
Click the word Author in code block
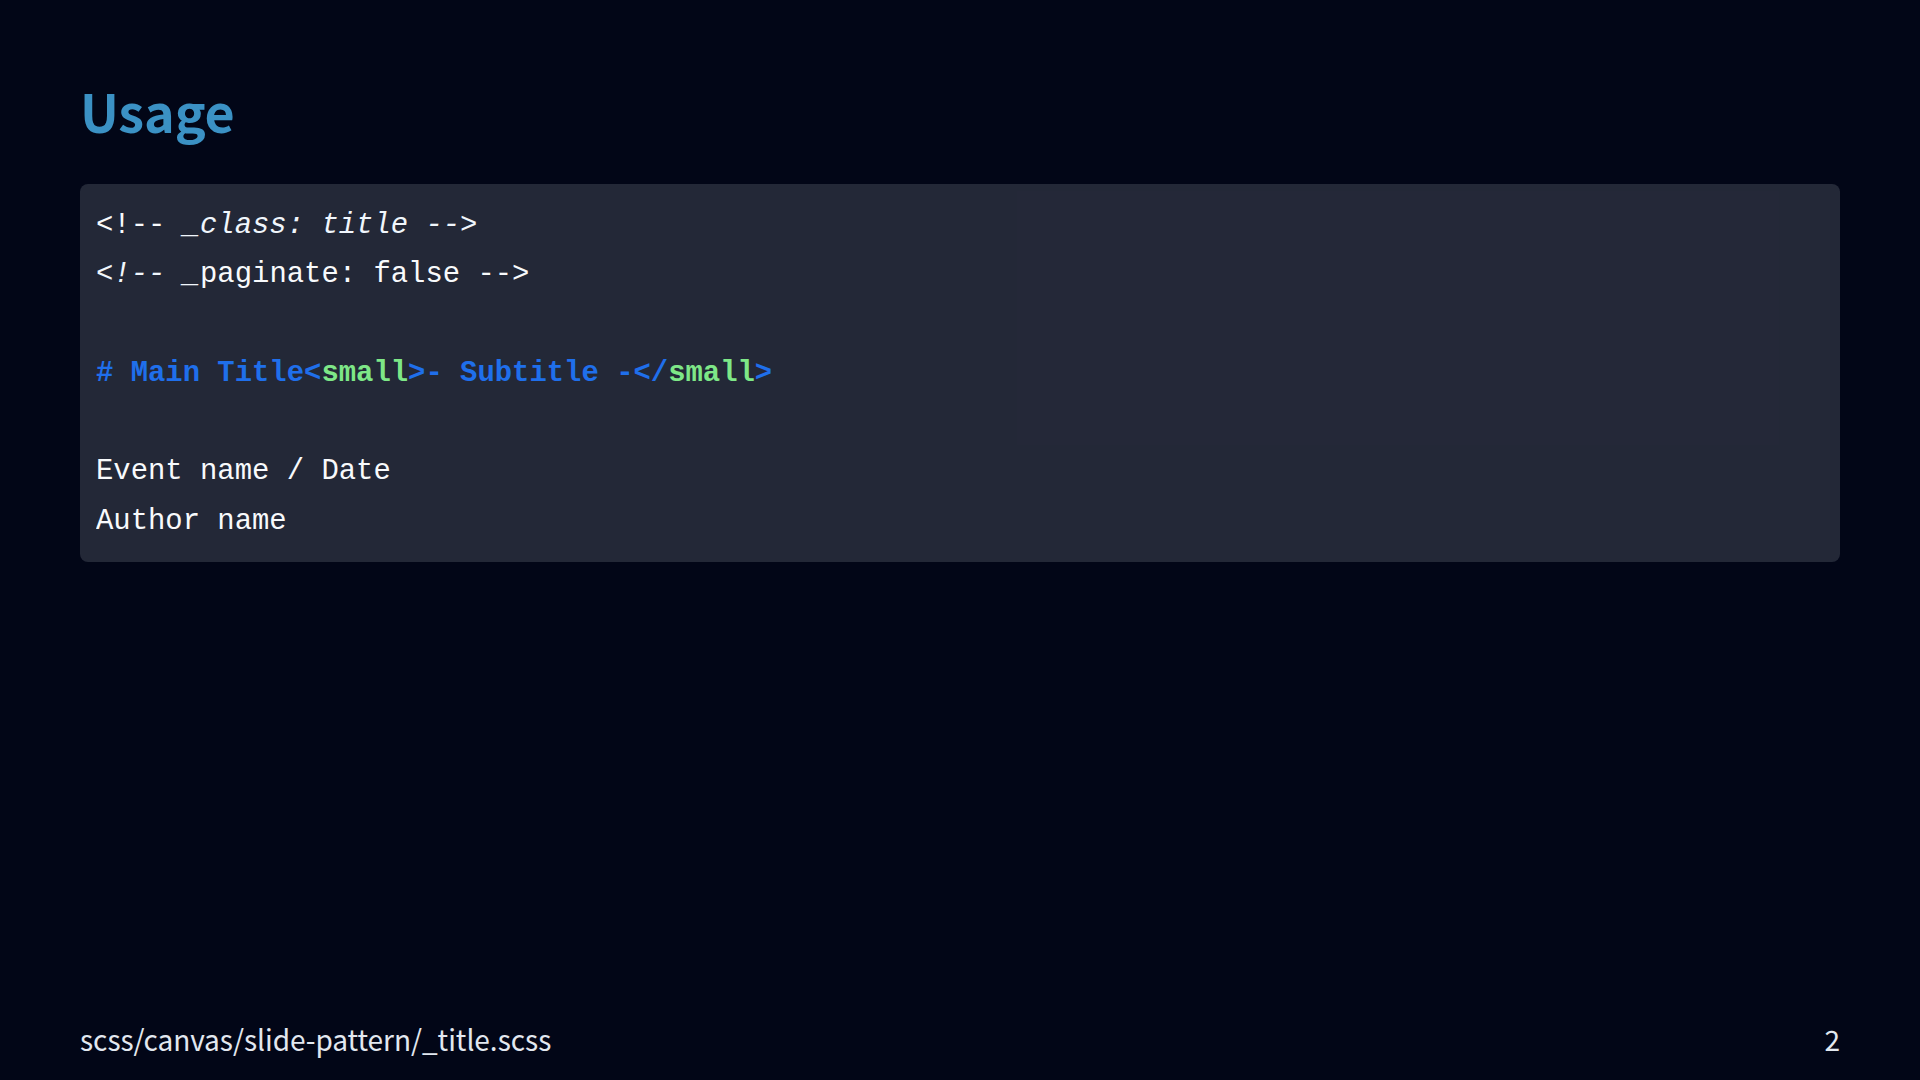click(147, 520)
